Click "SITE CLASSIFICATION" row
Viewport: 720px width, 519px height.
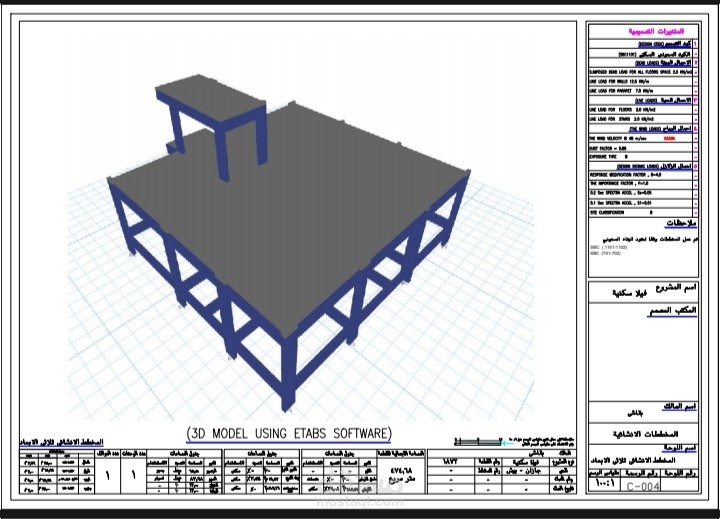point(641,213)
